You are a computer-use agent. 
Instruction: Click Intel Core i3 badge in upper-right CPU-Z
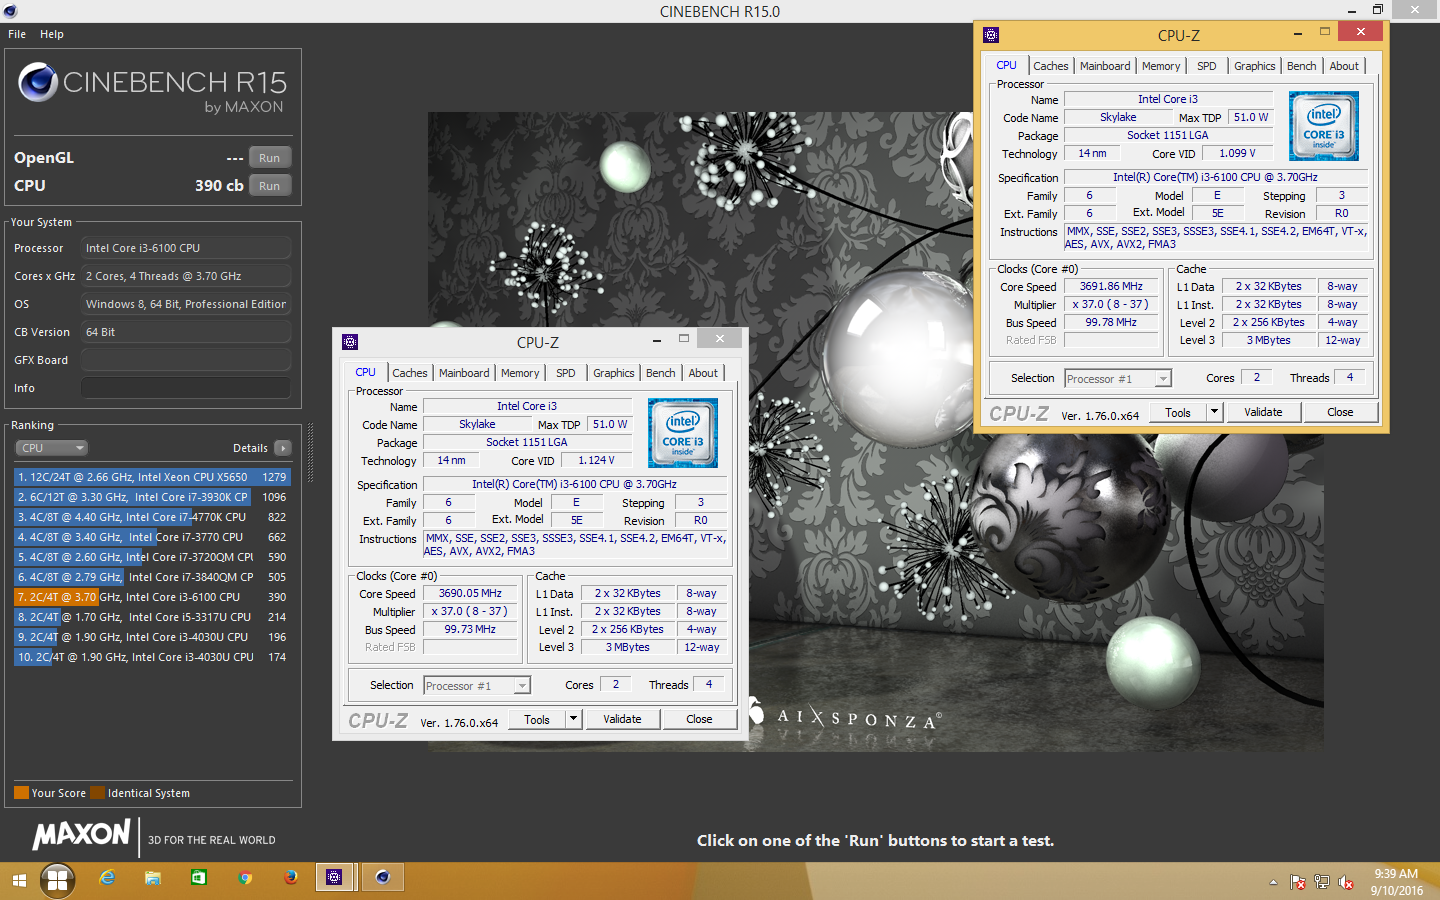(1324, 126)
